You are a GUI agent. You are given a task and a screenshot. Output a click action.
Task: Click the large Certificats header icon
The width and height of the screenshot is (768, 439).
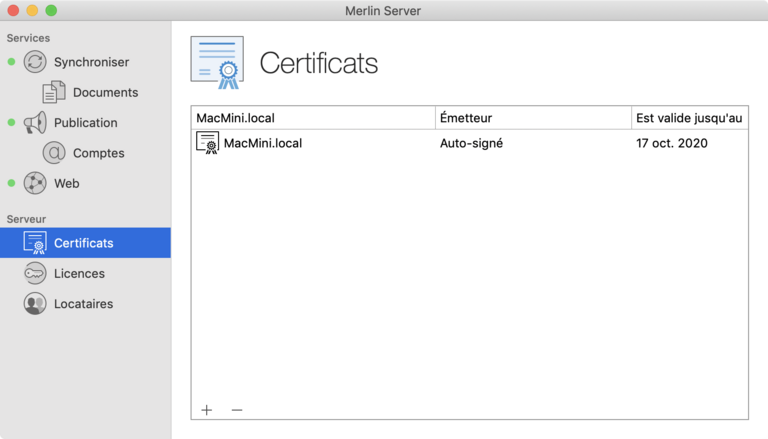217,62
